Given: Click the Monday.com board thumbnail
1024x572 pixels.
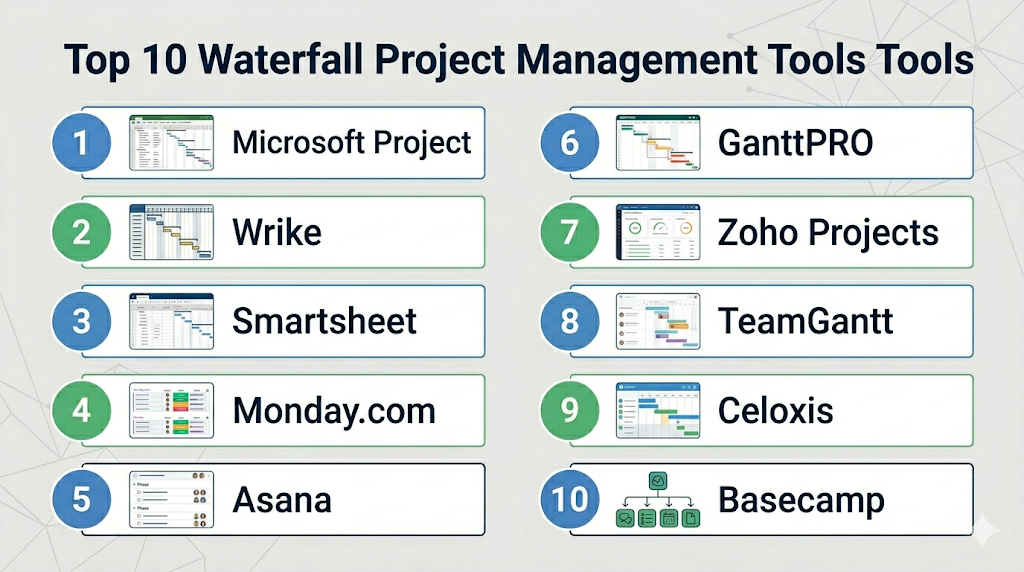Looking at the screenshot, I should click(x=171, y=410).
